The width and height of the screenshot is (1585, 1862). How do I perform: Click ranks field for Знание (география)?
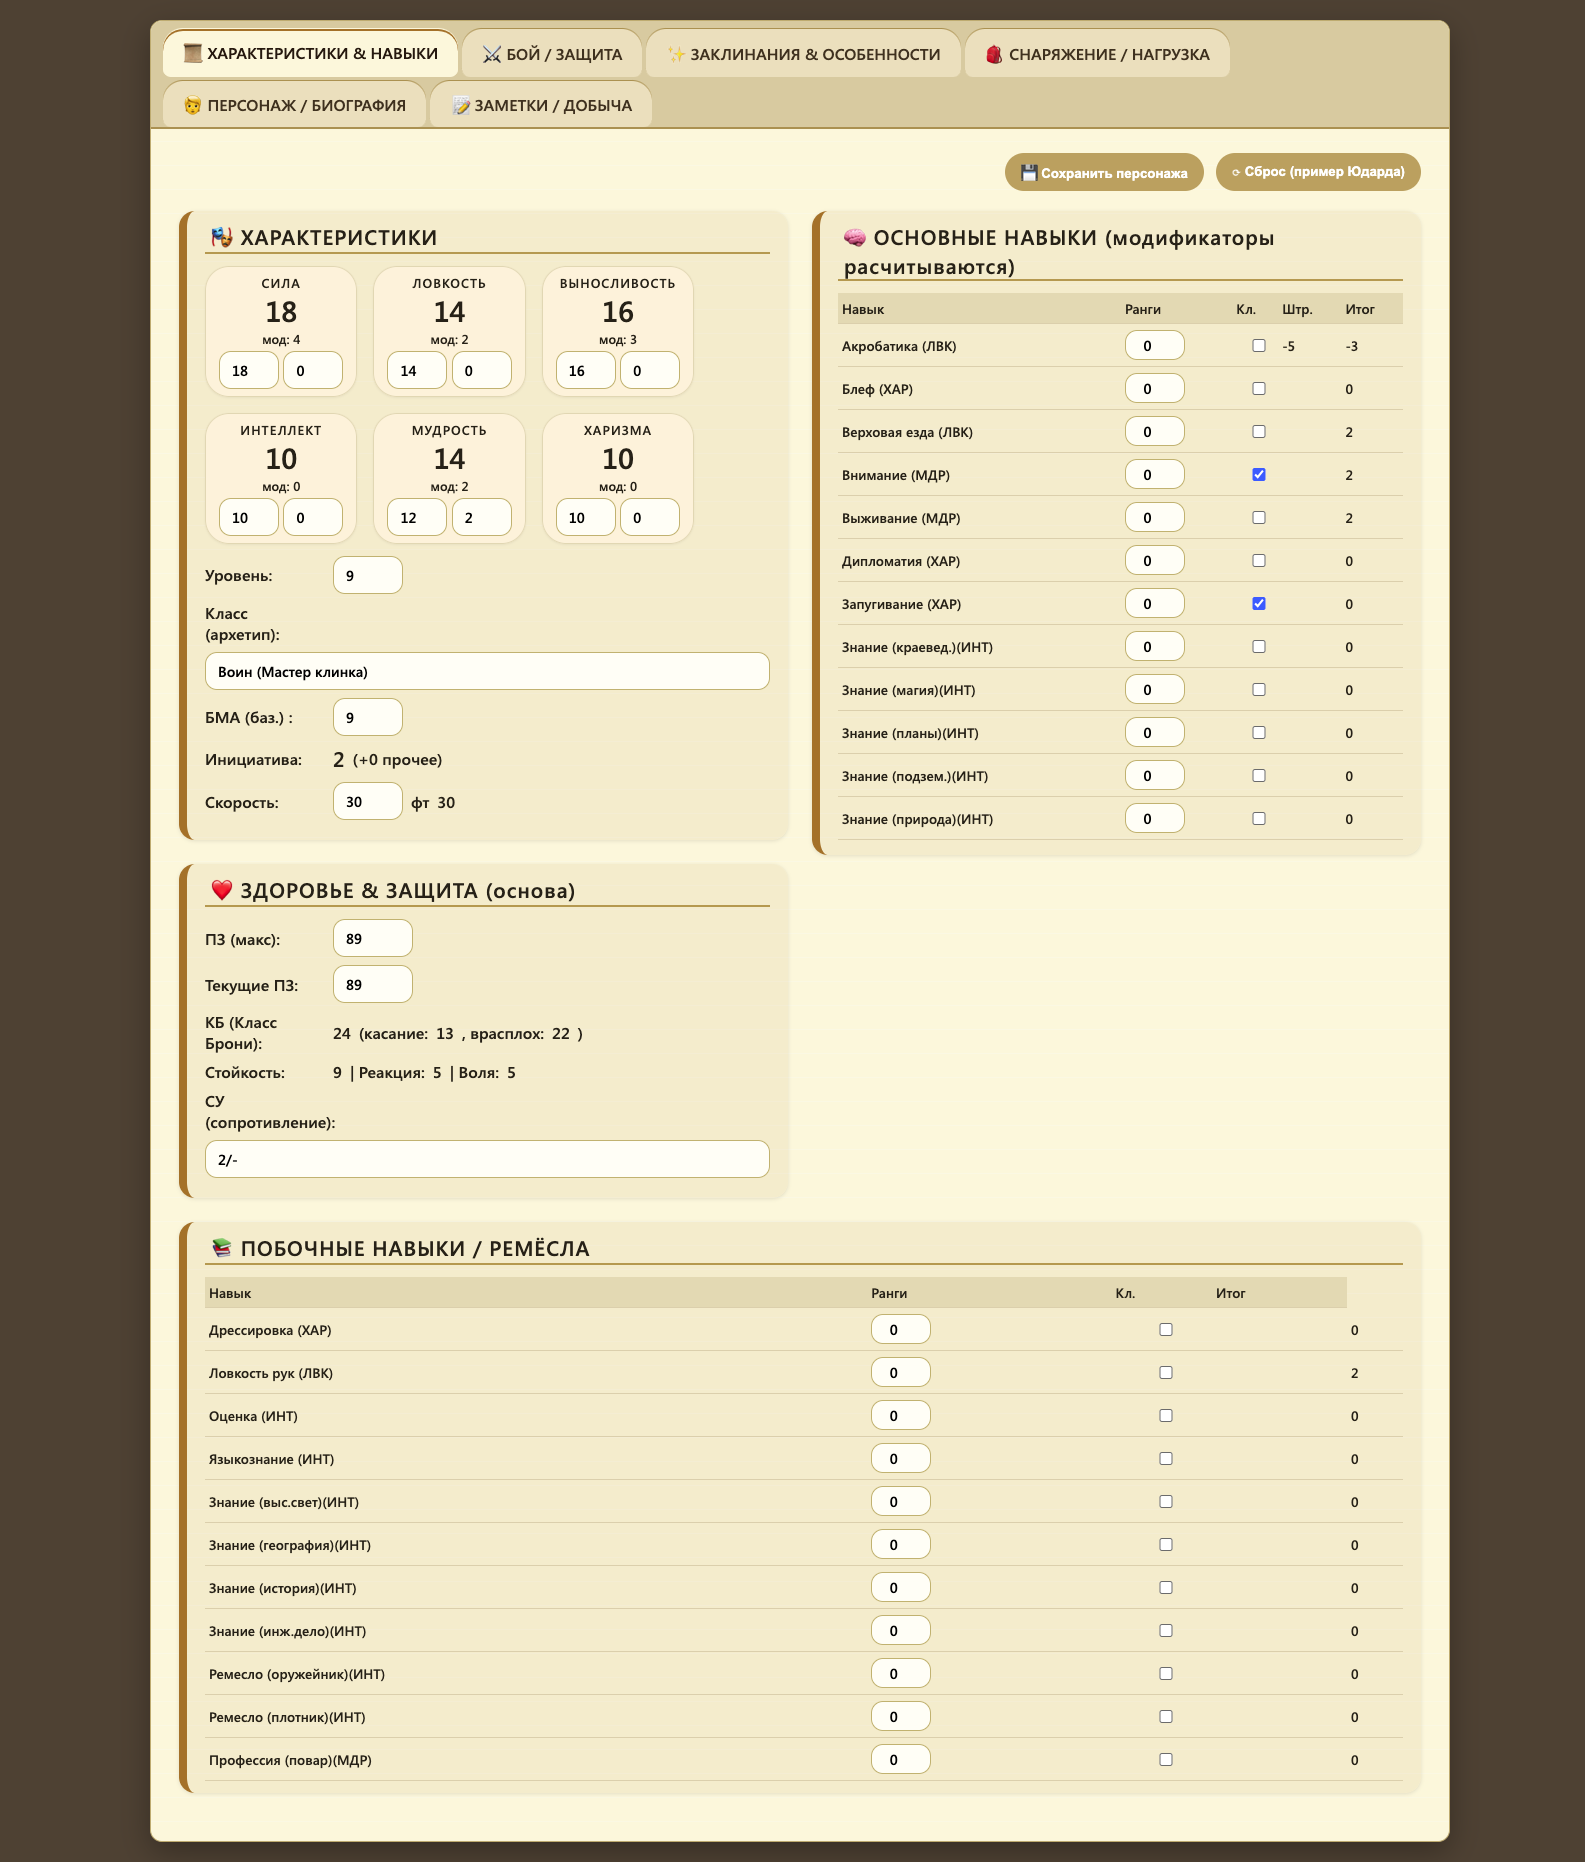pyautogui.click(x=901, y=1544)
